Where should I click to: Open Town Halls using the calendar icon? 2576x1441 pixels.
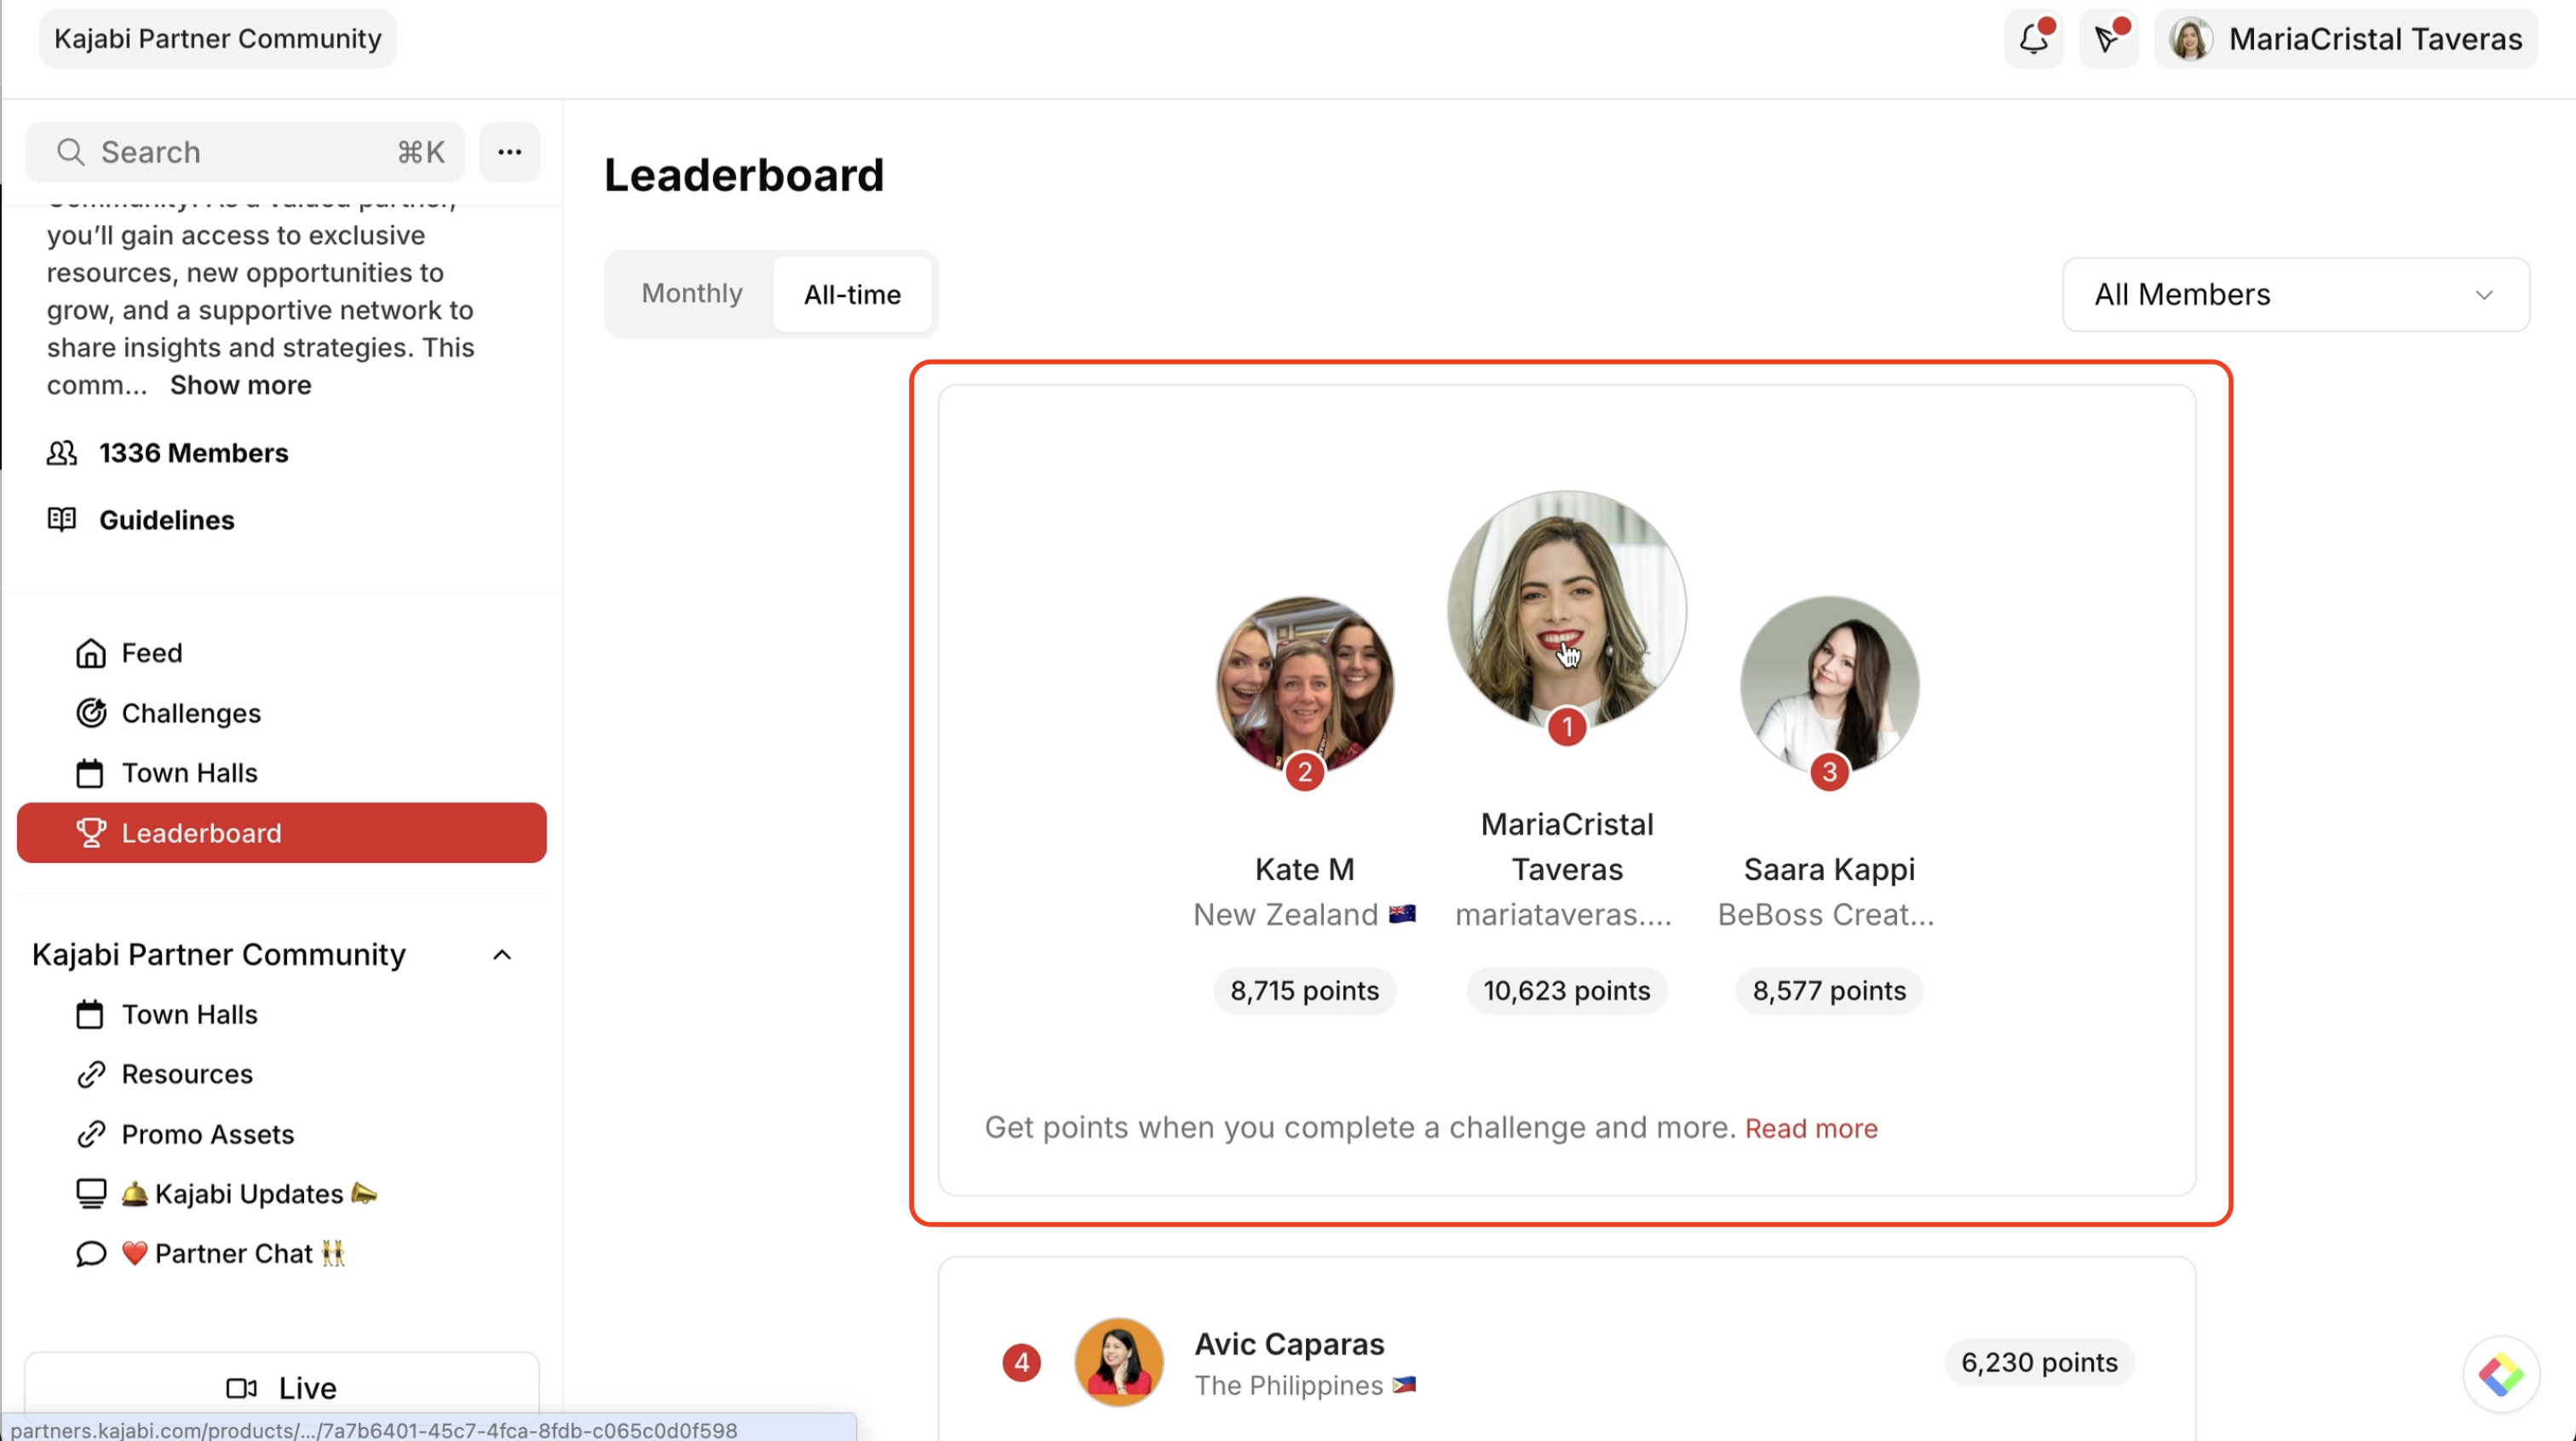tap(91, 772)
